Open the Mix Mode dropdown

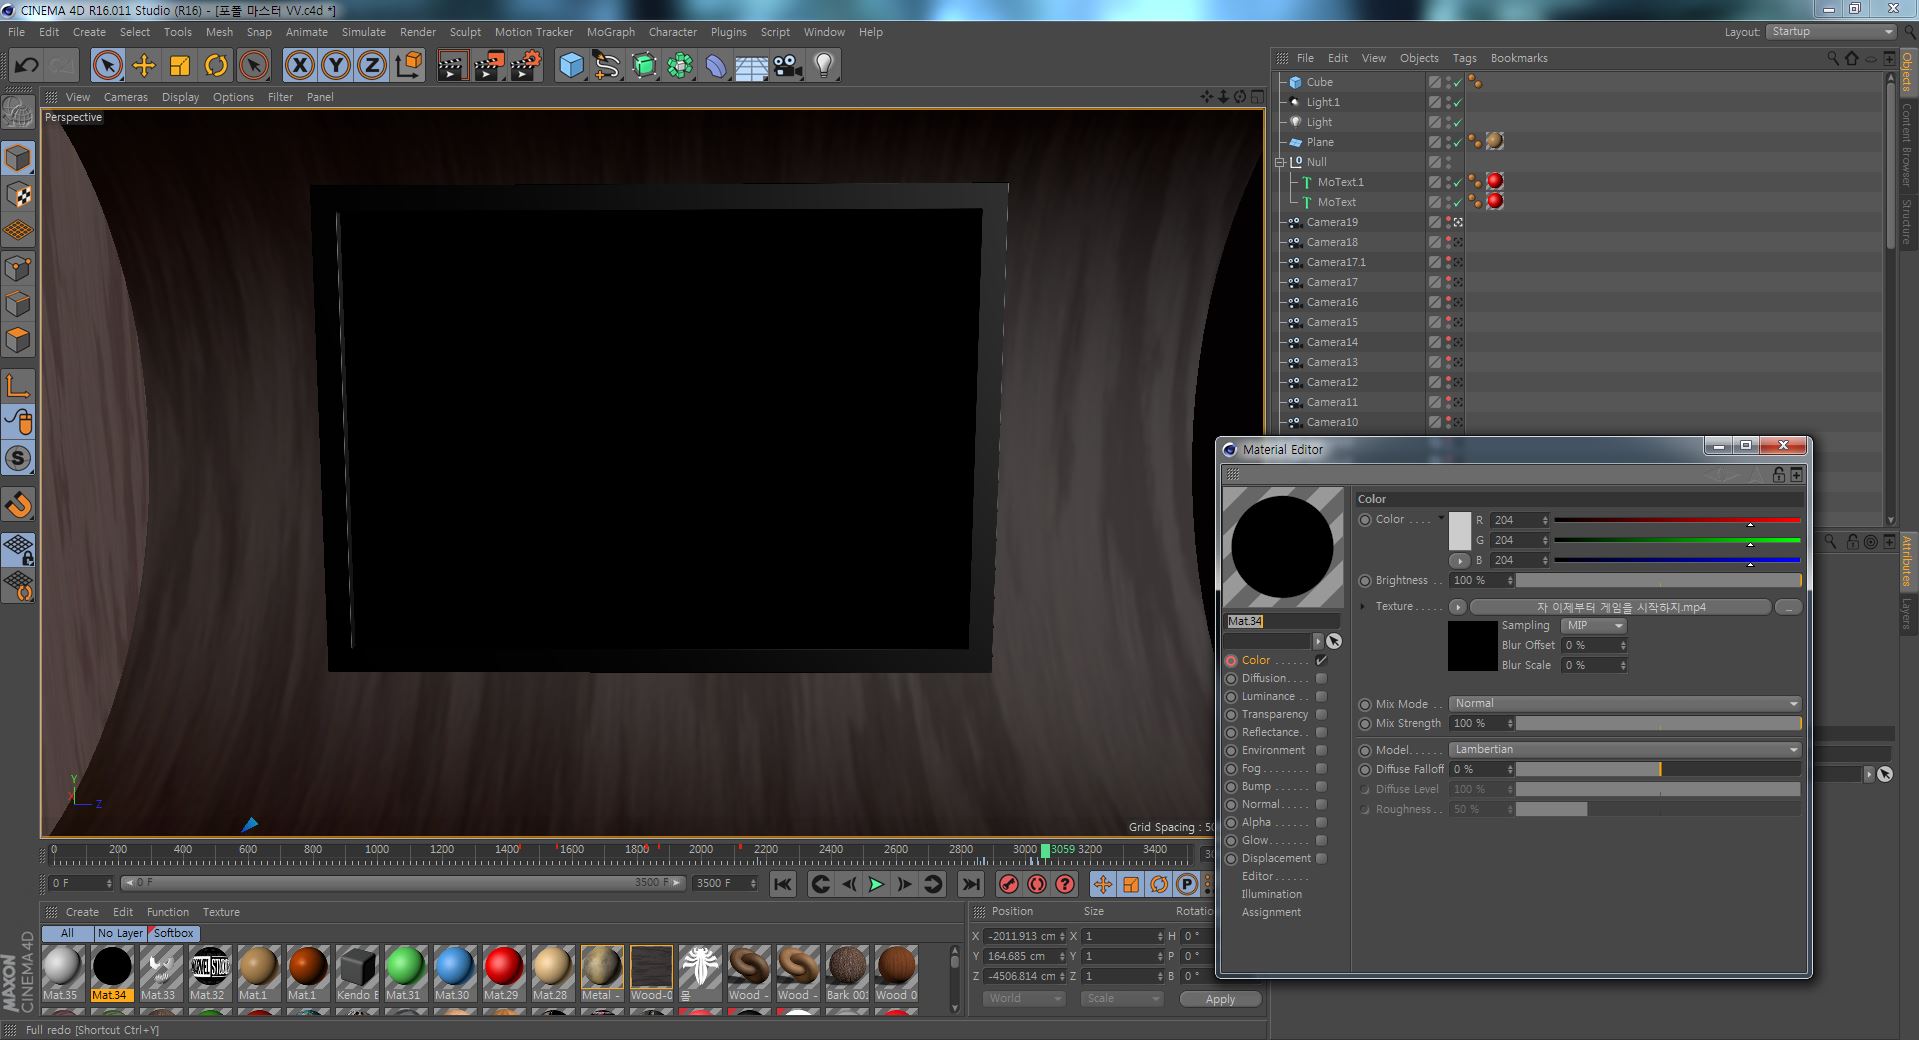tap(1625, 704)
